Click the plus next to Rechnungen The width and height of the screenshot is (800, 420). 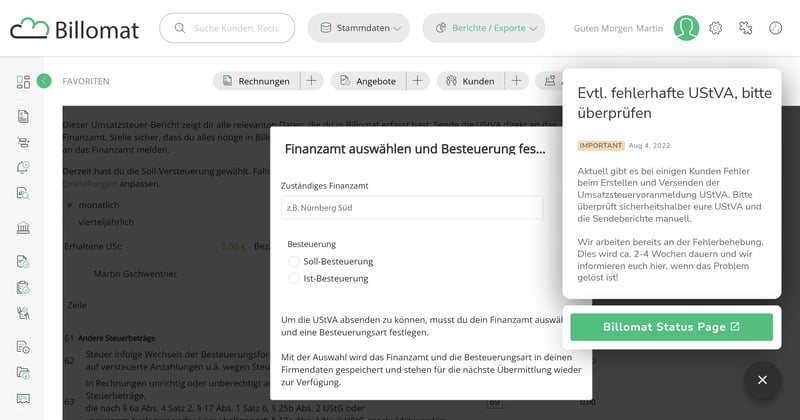(311, 81)
